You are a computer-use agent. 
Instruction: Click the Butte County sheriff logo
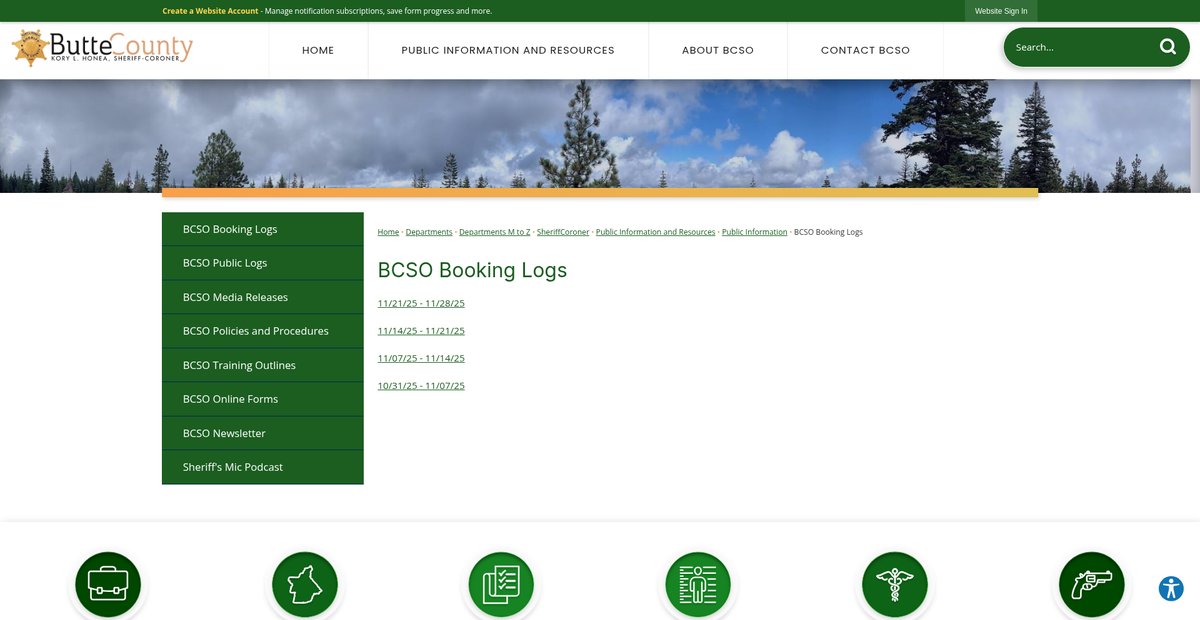click(102, 48)
